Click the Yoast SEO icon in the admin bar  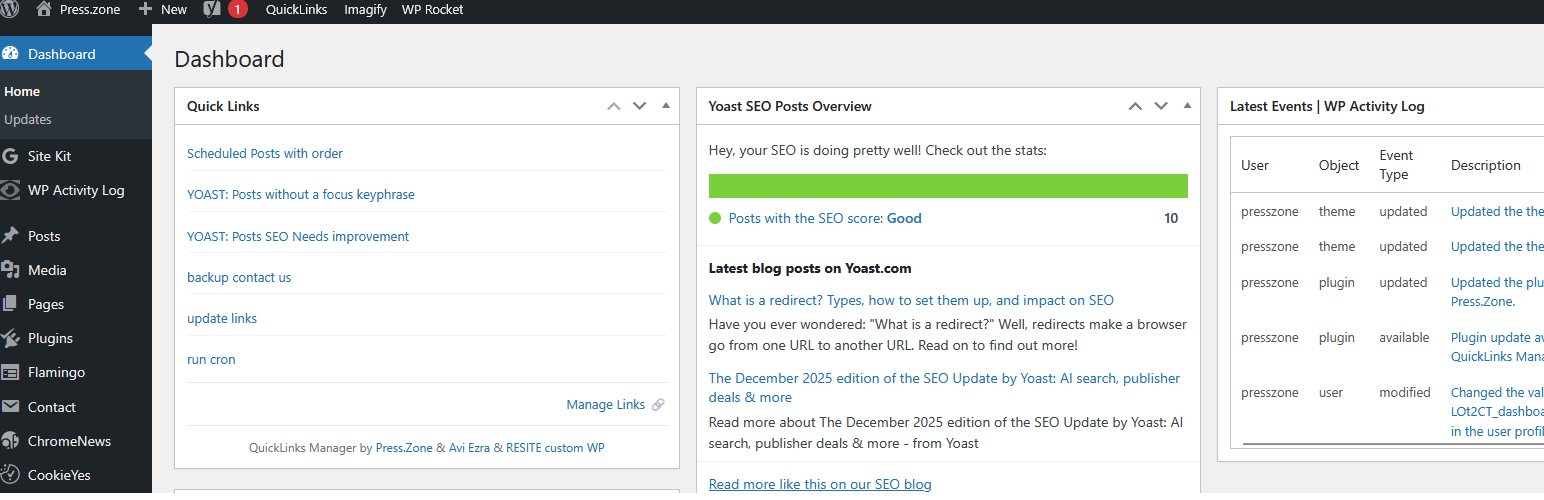click(x=212, y=9)
